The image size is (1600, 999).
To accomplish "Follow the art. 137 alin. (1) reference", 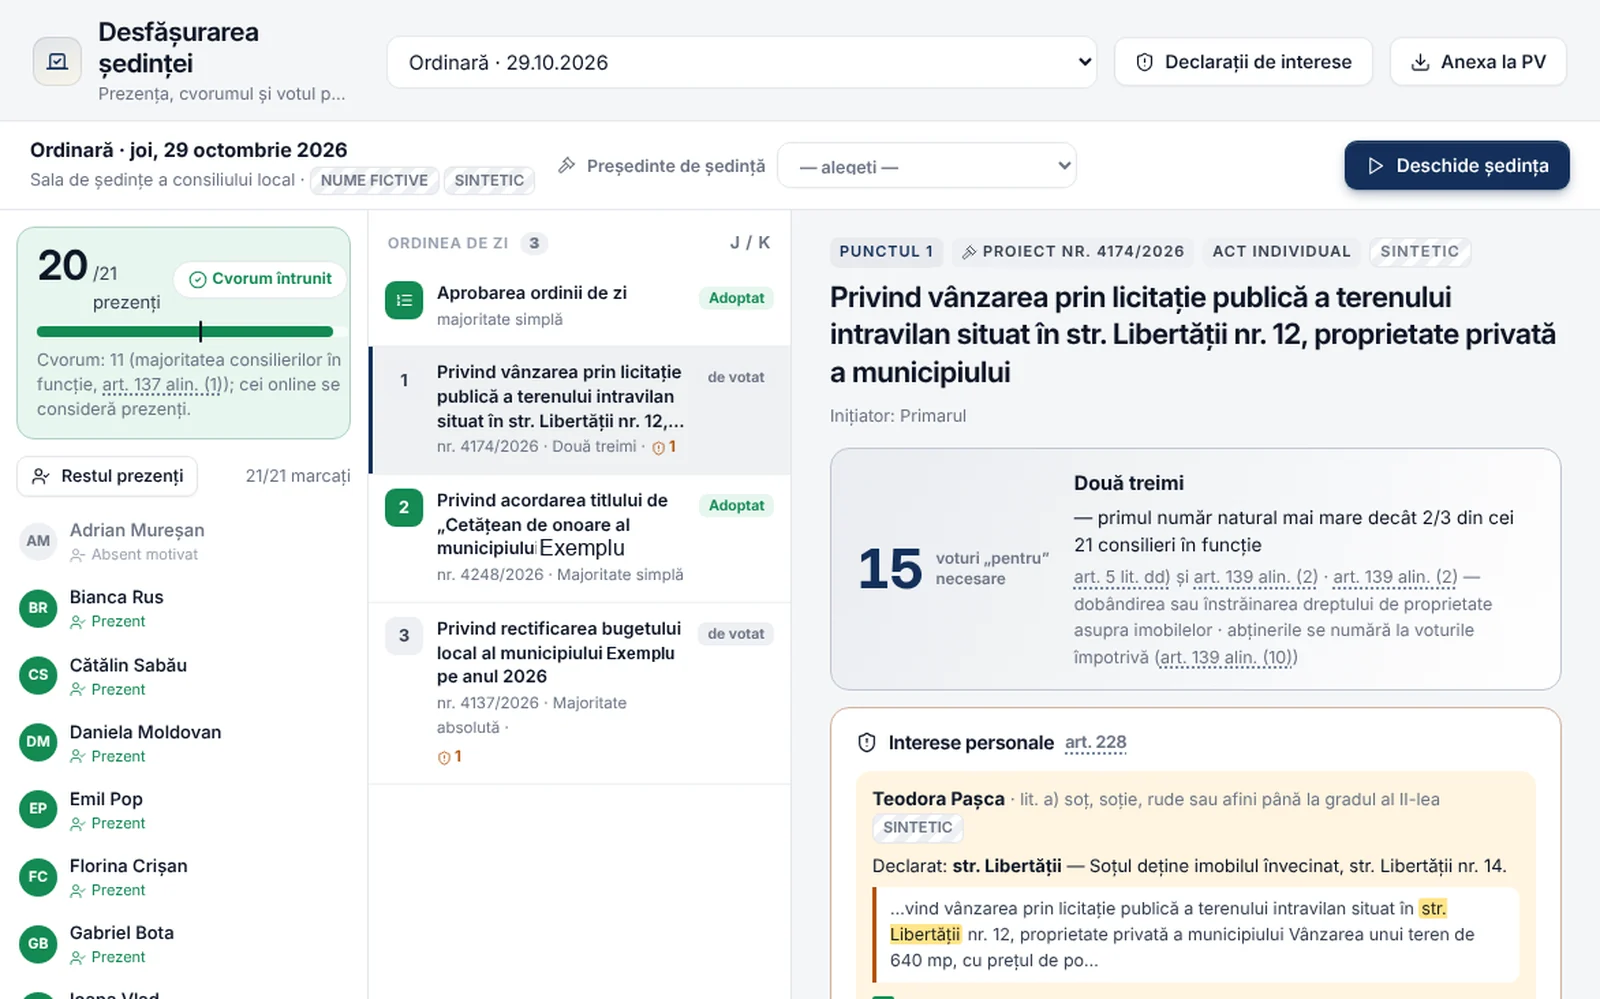I will coord(164,384).
